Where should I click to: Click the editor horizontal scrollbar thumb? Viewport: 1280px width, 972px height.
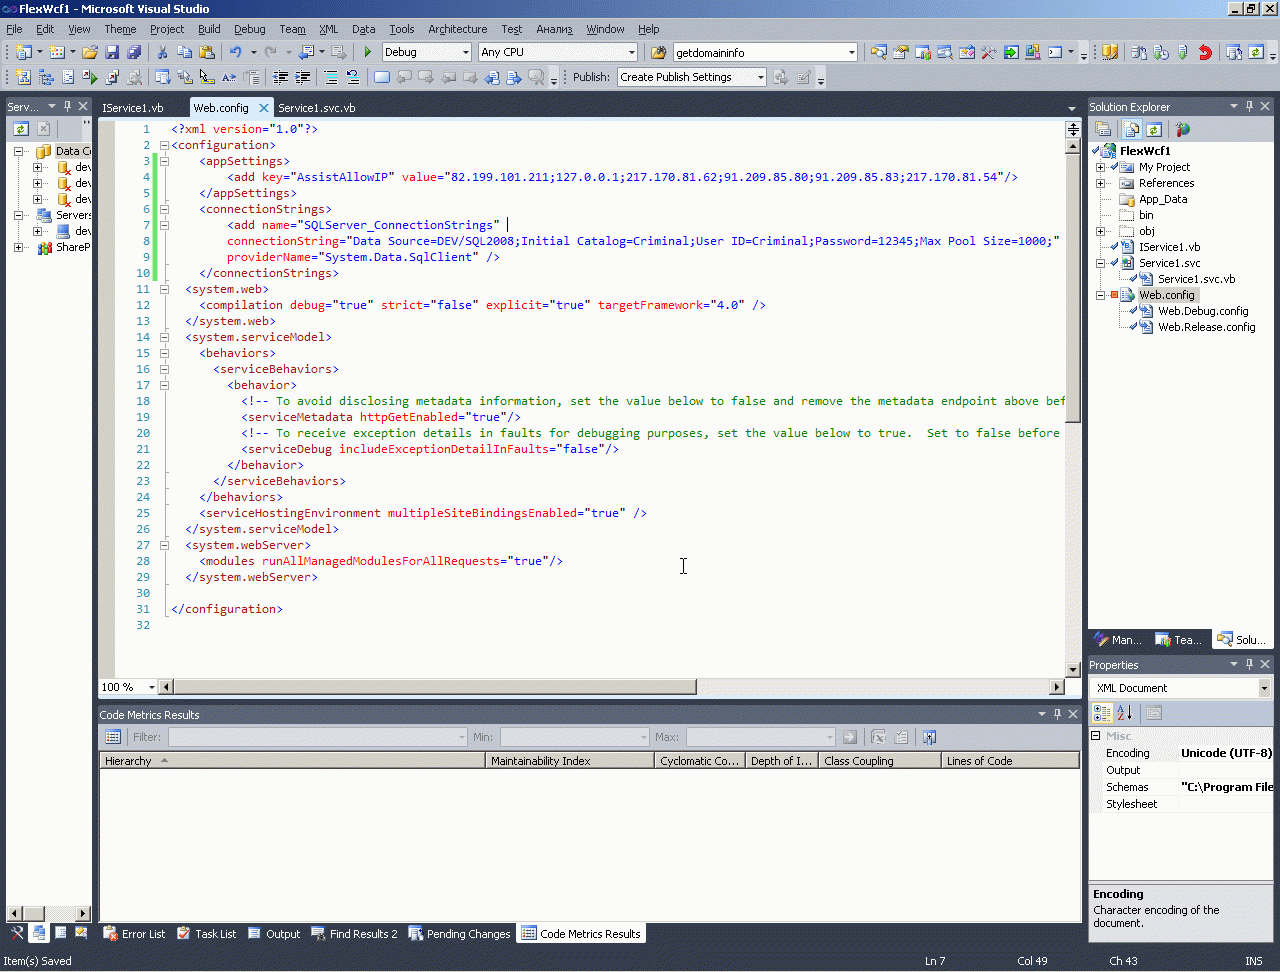435,687
